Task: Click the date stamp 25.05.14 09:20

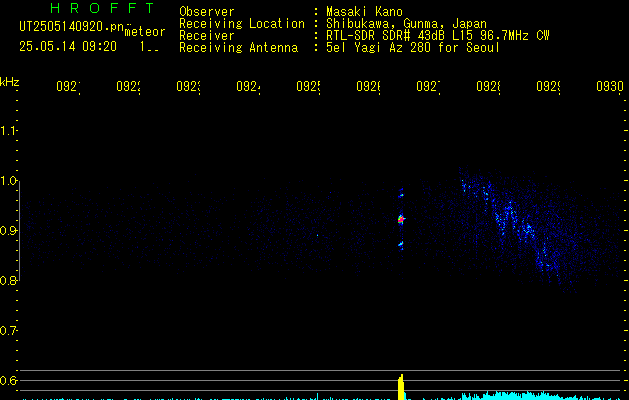Action: [68, 47]
